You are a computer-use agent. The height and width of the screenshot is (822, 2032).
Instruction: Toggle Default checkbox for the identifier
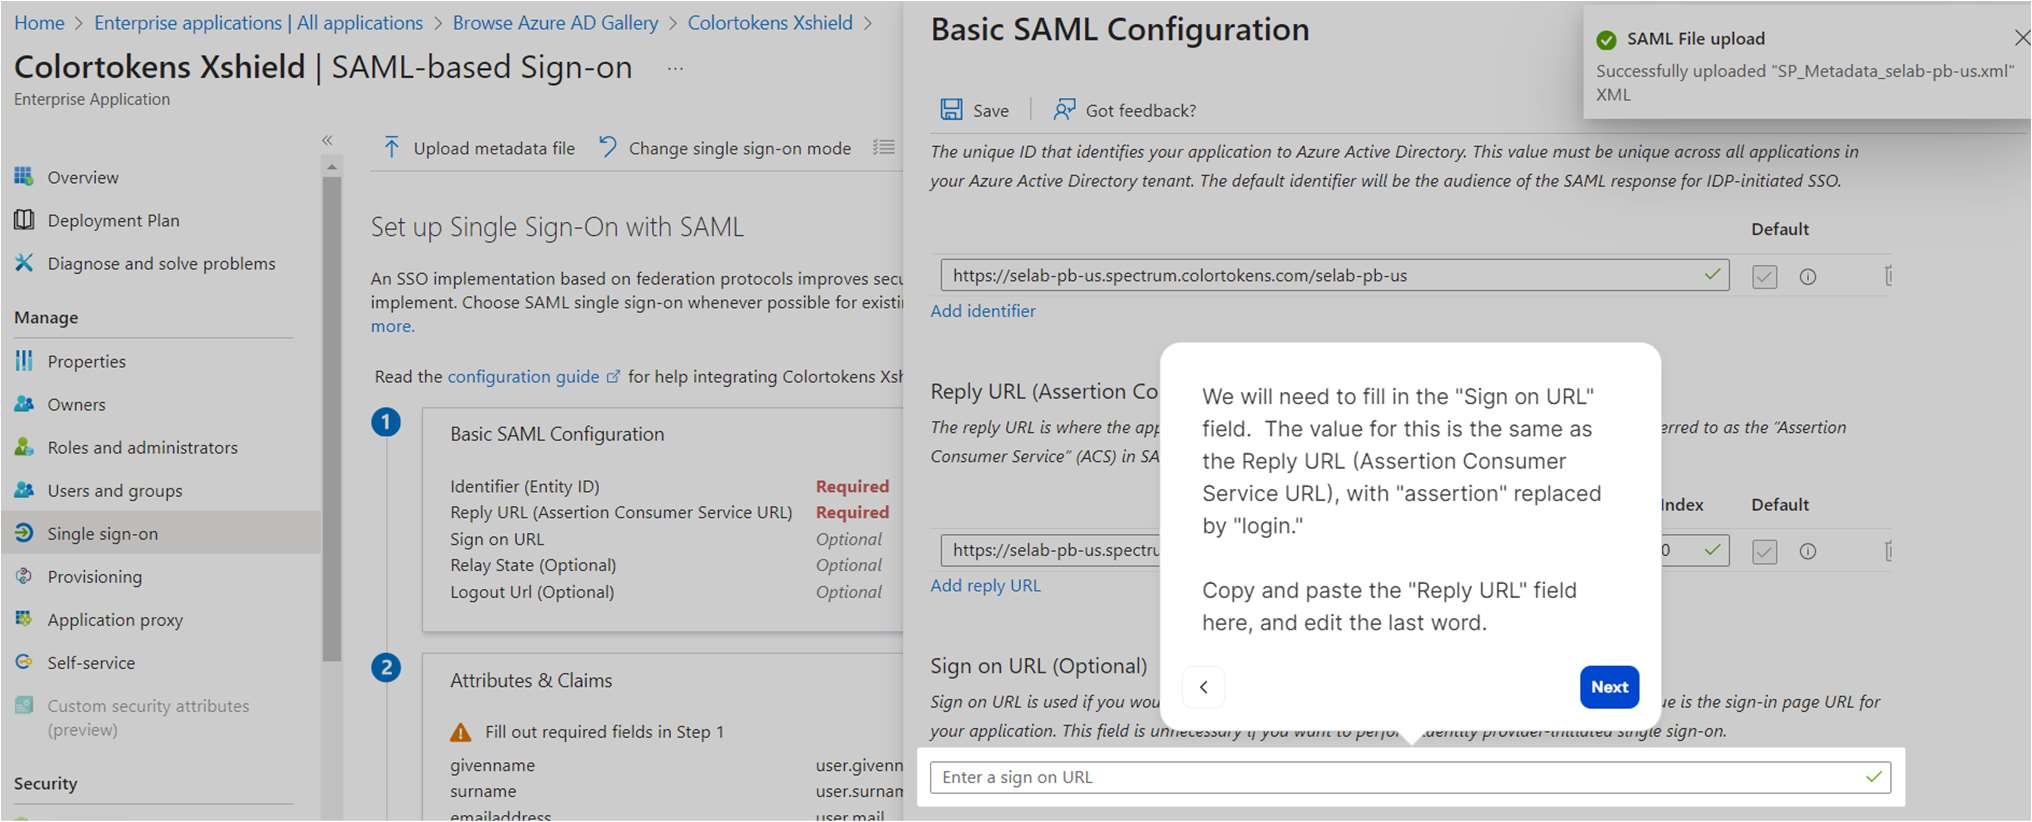[x=1765, y=277]
